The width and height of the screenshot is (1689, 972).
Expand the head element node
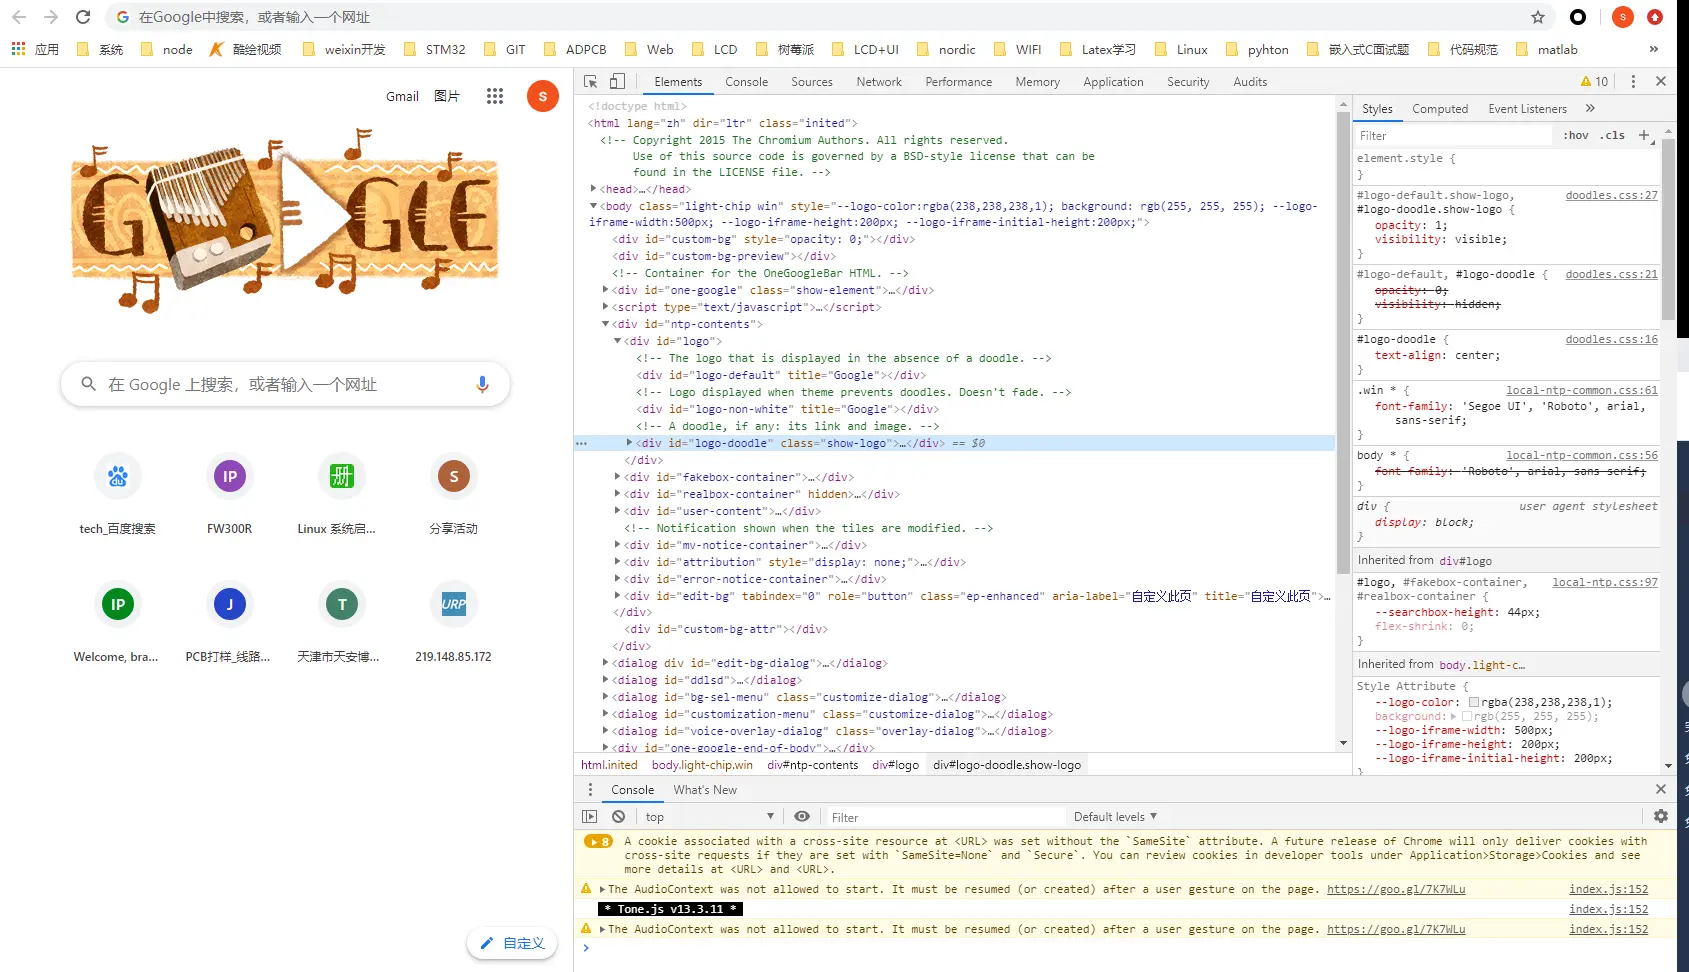click(593, 189)
